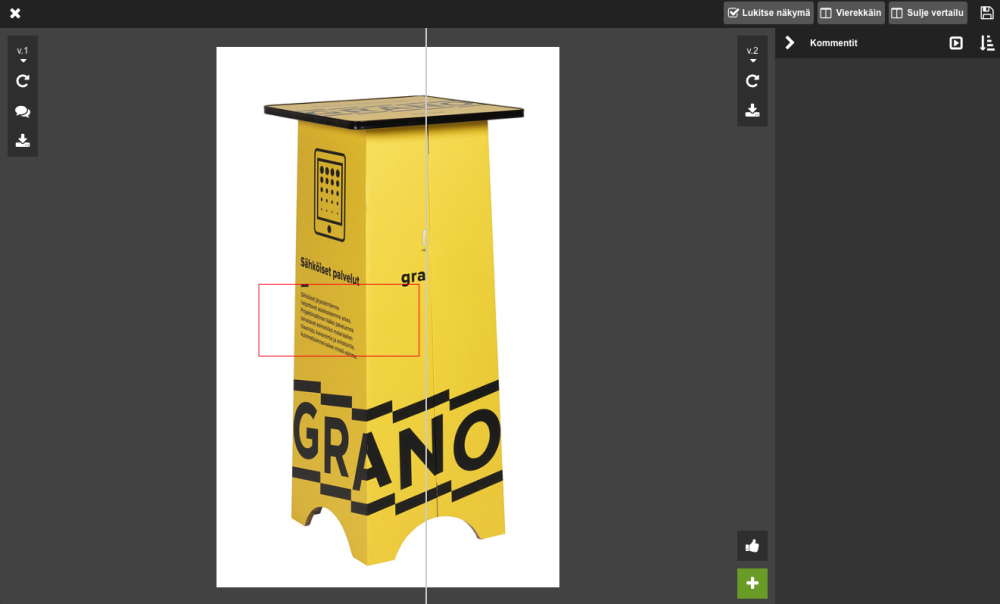Click the GRANO stand preview image
1000x604 pixels.
tap(388, 317)
